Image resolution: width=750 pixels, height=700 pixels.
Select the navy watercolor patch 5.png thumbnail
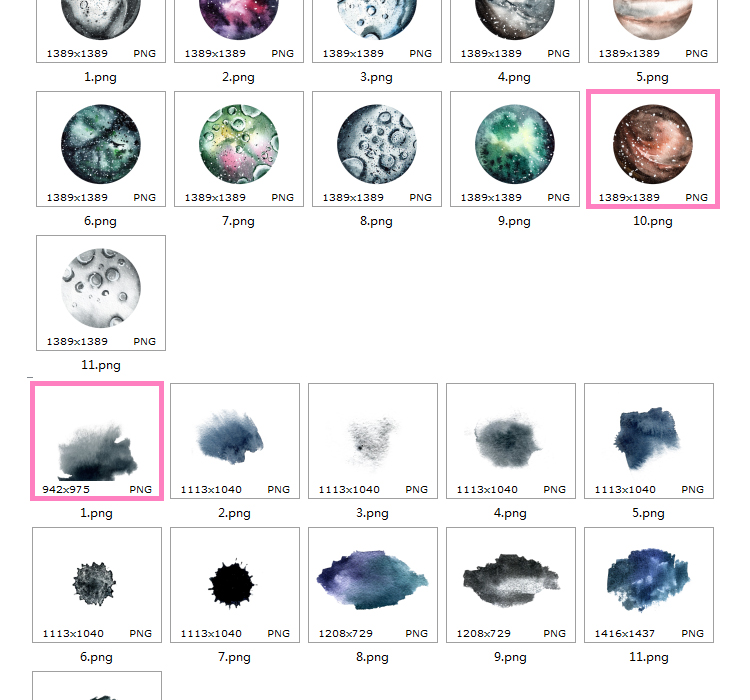point(649,441)
